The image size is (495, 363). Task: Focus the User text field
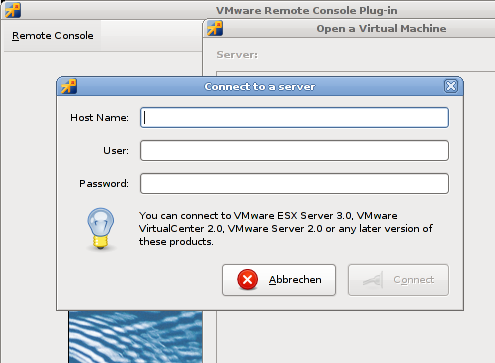point(294,150)
